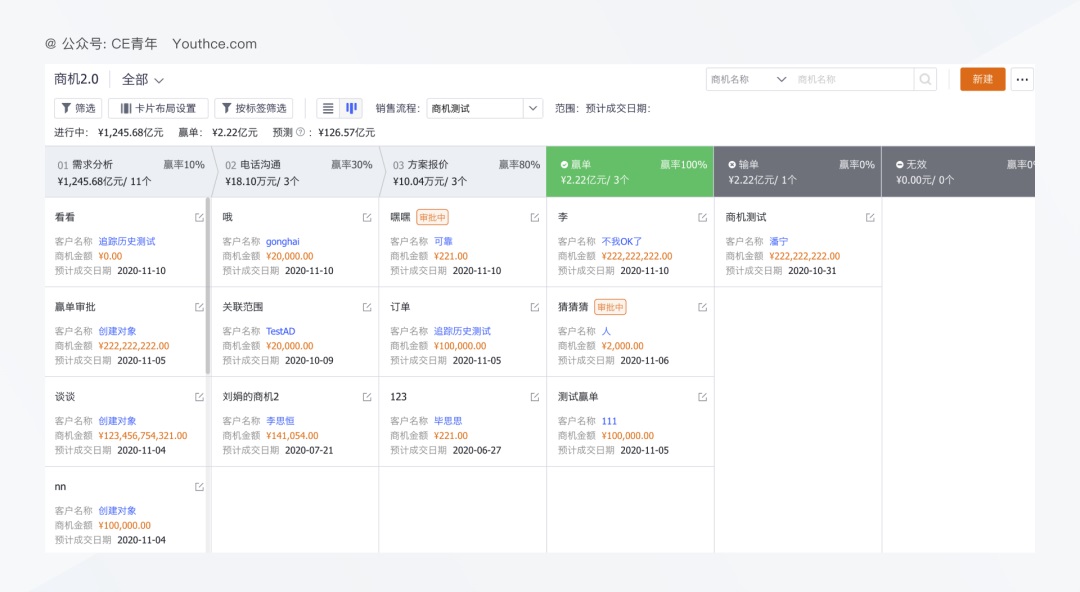Click amount ¥2,000.00 on 猜猜猜 card
This screenshot has width=1080, height=592.
(x=622, y=346)
